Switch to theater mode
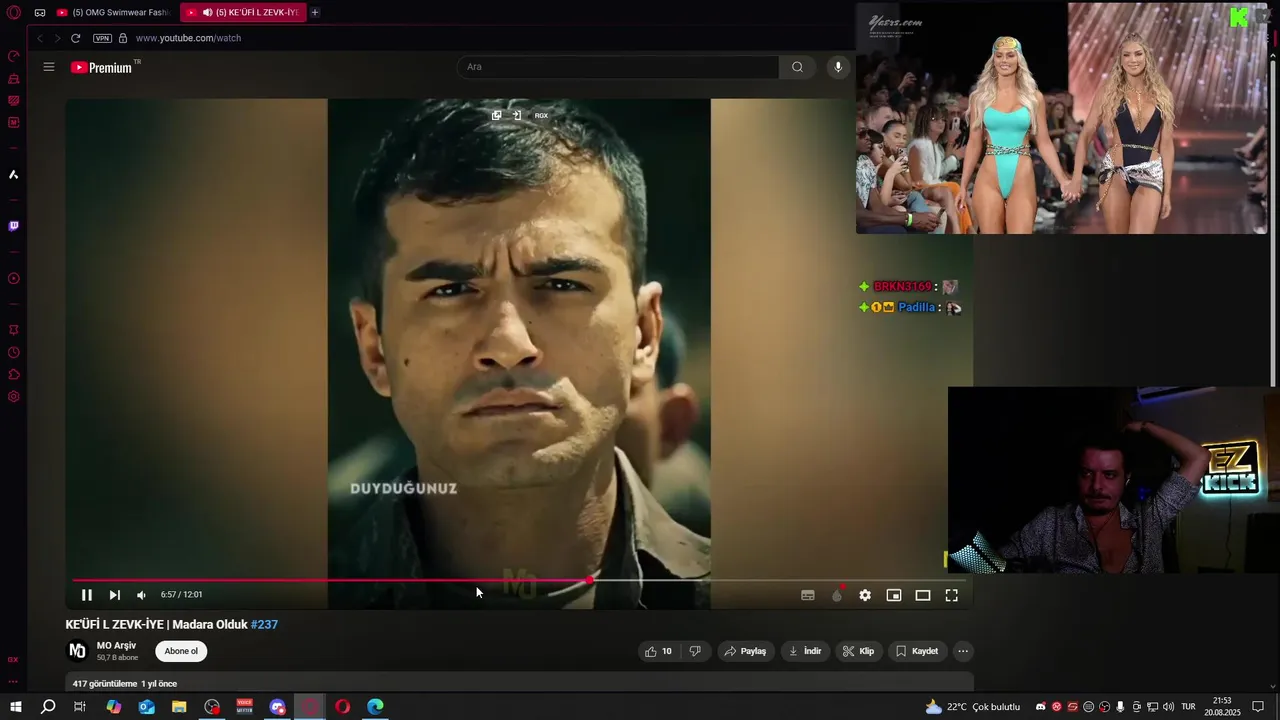Image resolution: width=1280 pixels, height=720 pixels. click(923, 595)
